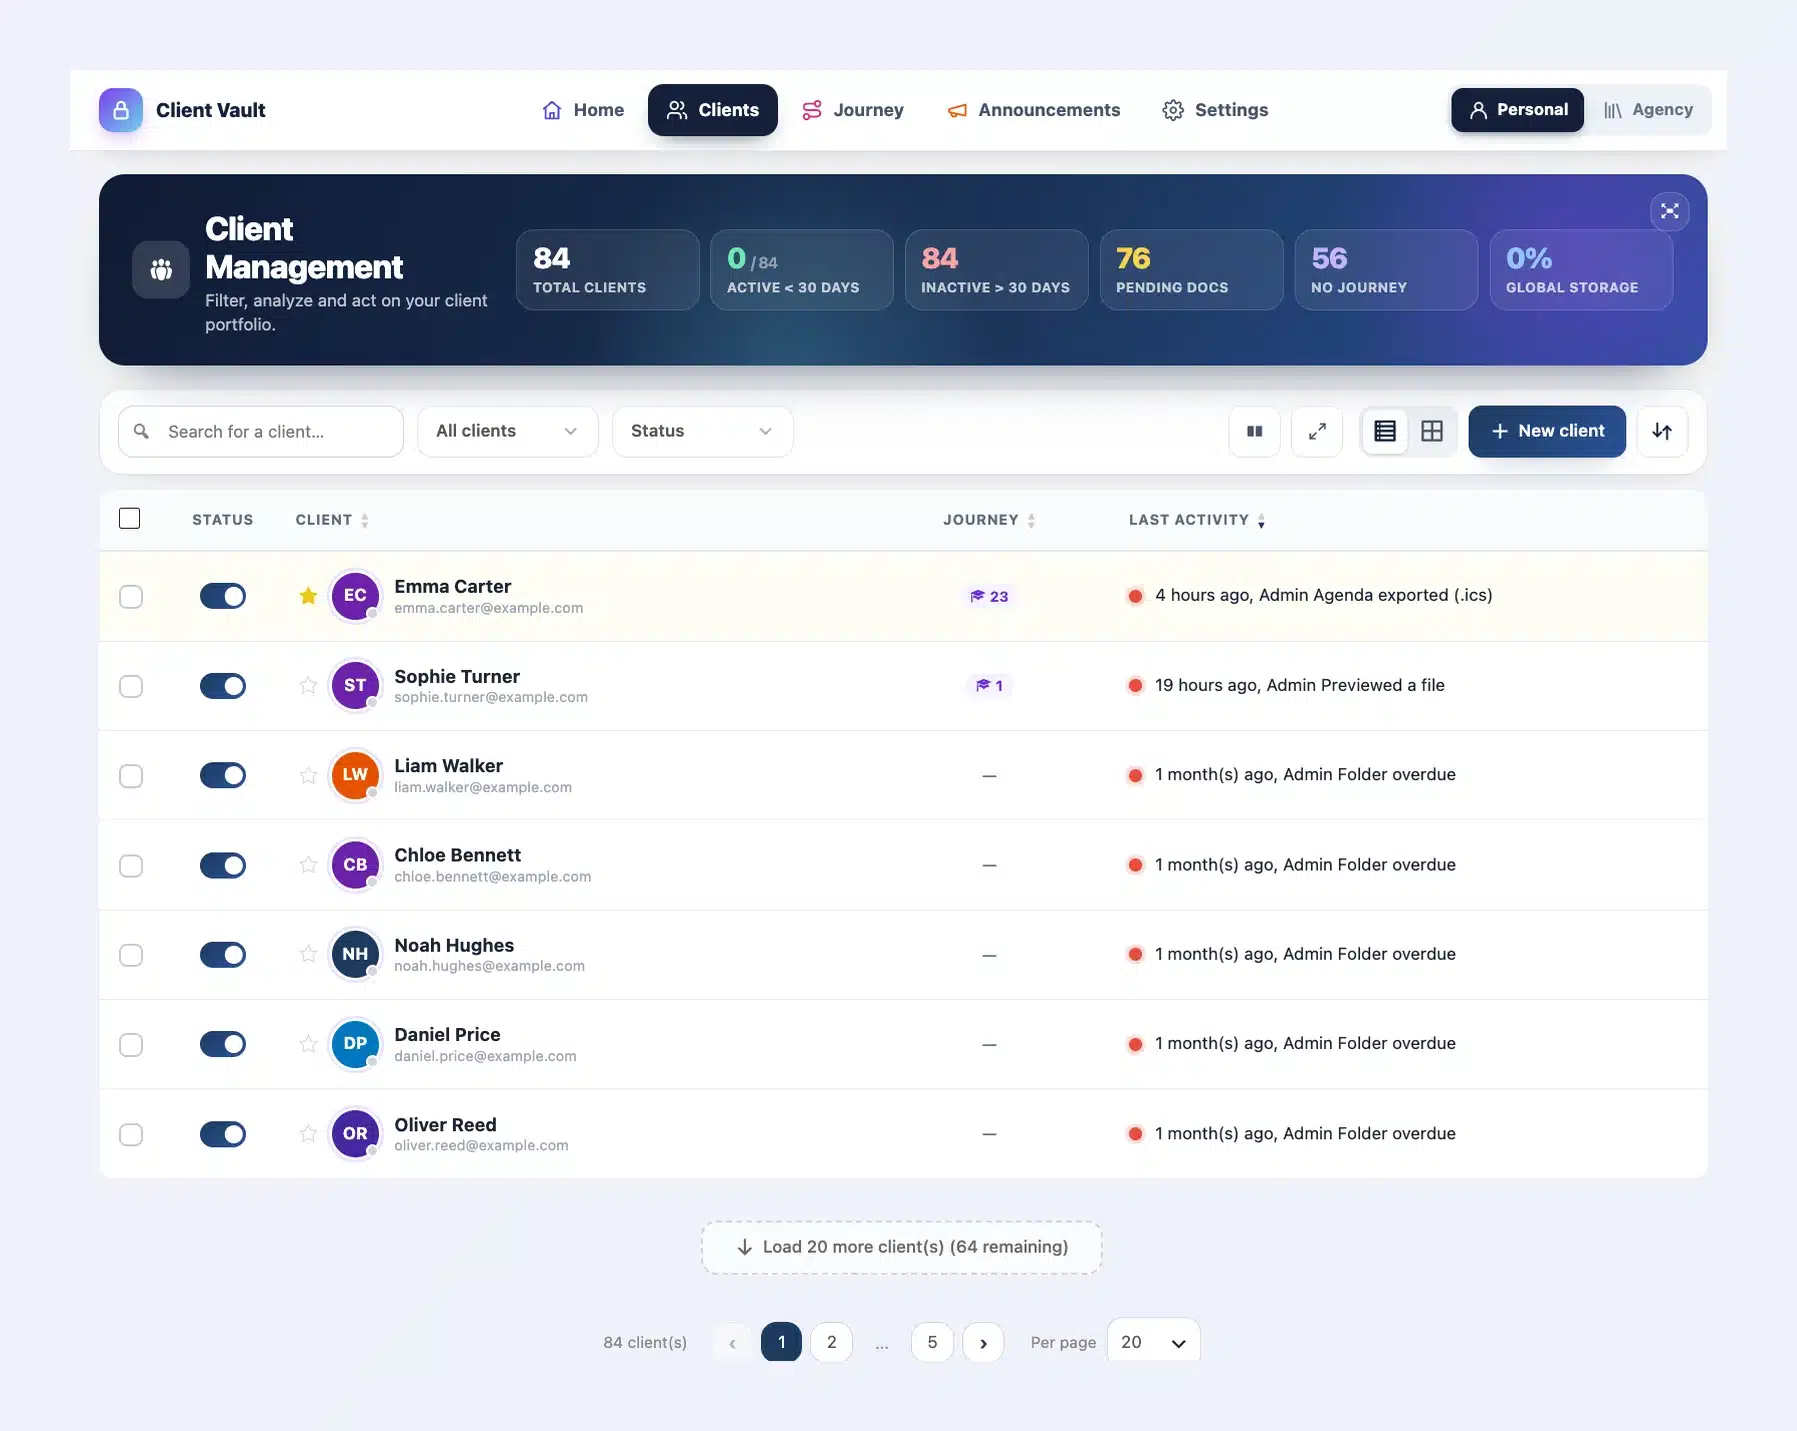
Task: Open the Settings tab
Action: pyautogui.click(x=1215, y=110)
